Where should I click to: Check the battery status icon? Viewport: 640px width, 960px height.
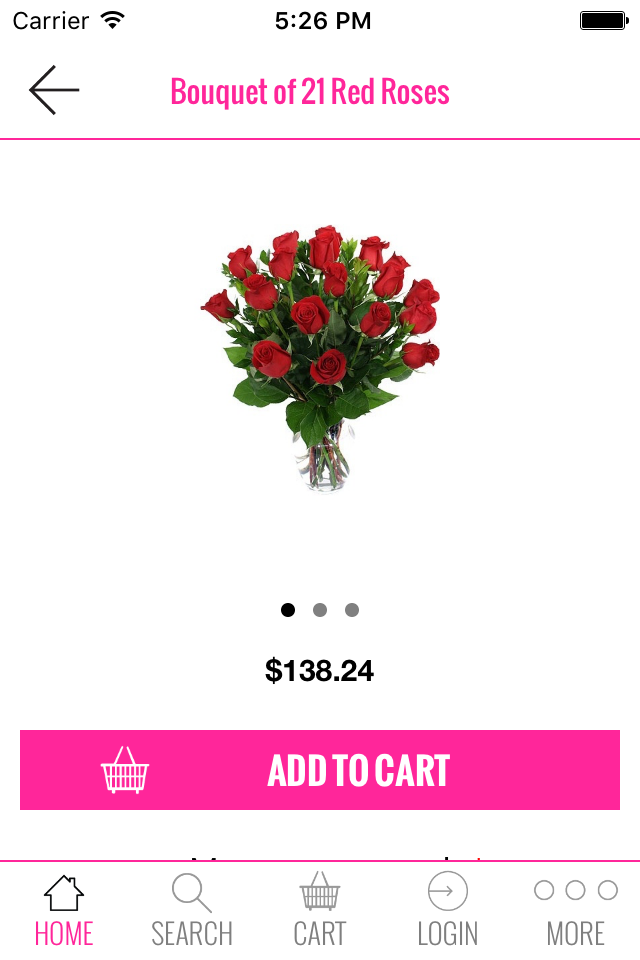pos(604,21)
